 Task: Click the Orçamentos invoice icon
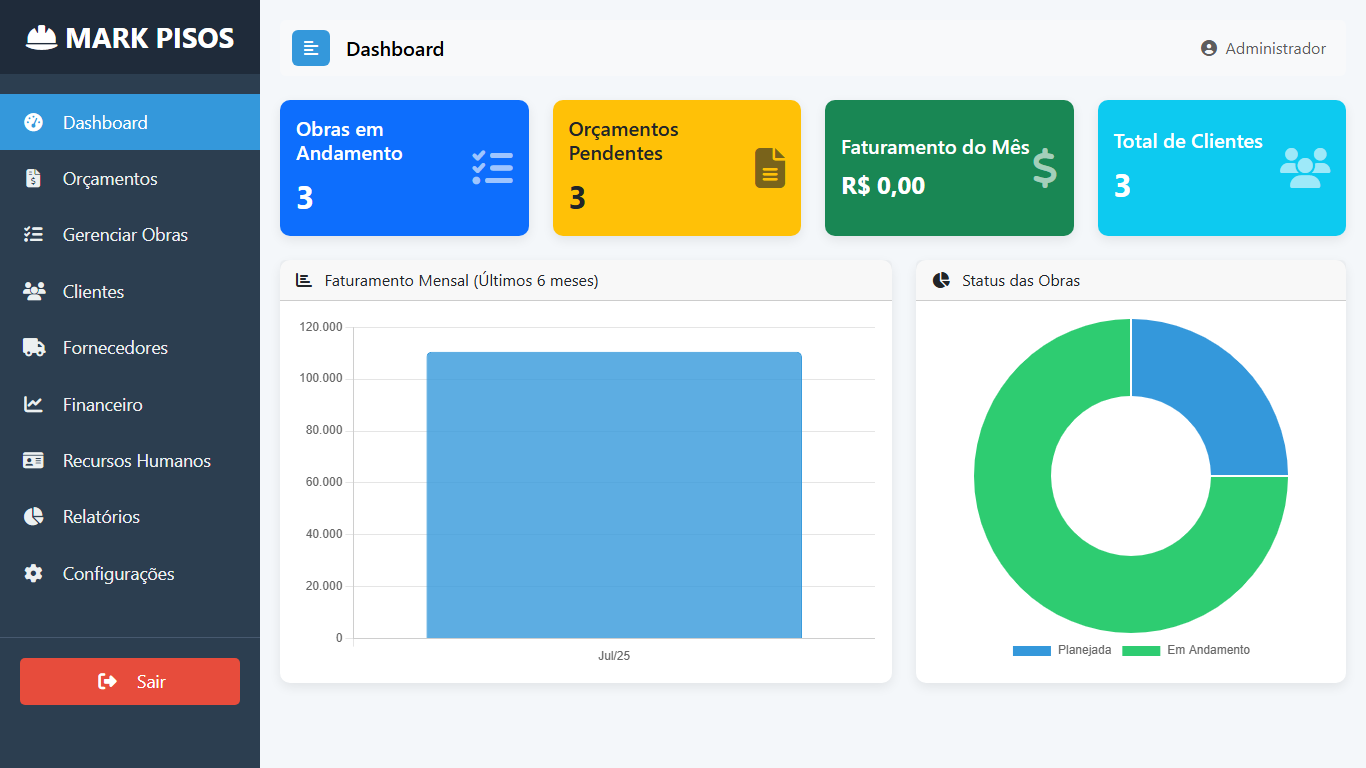(x=33, y=179)
